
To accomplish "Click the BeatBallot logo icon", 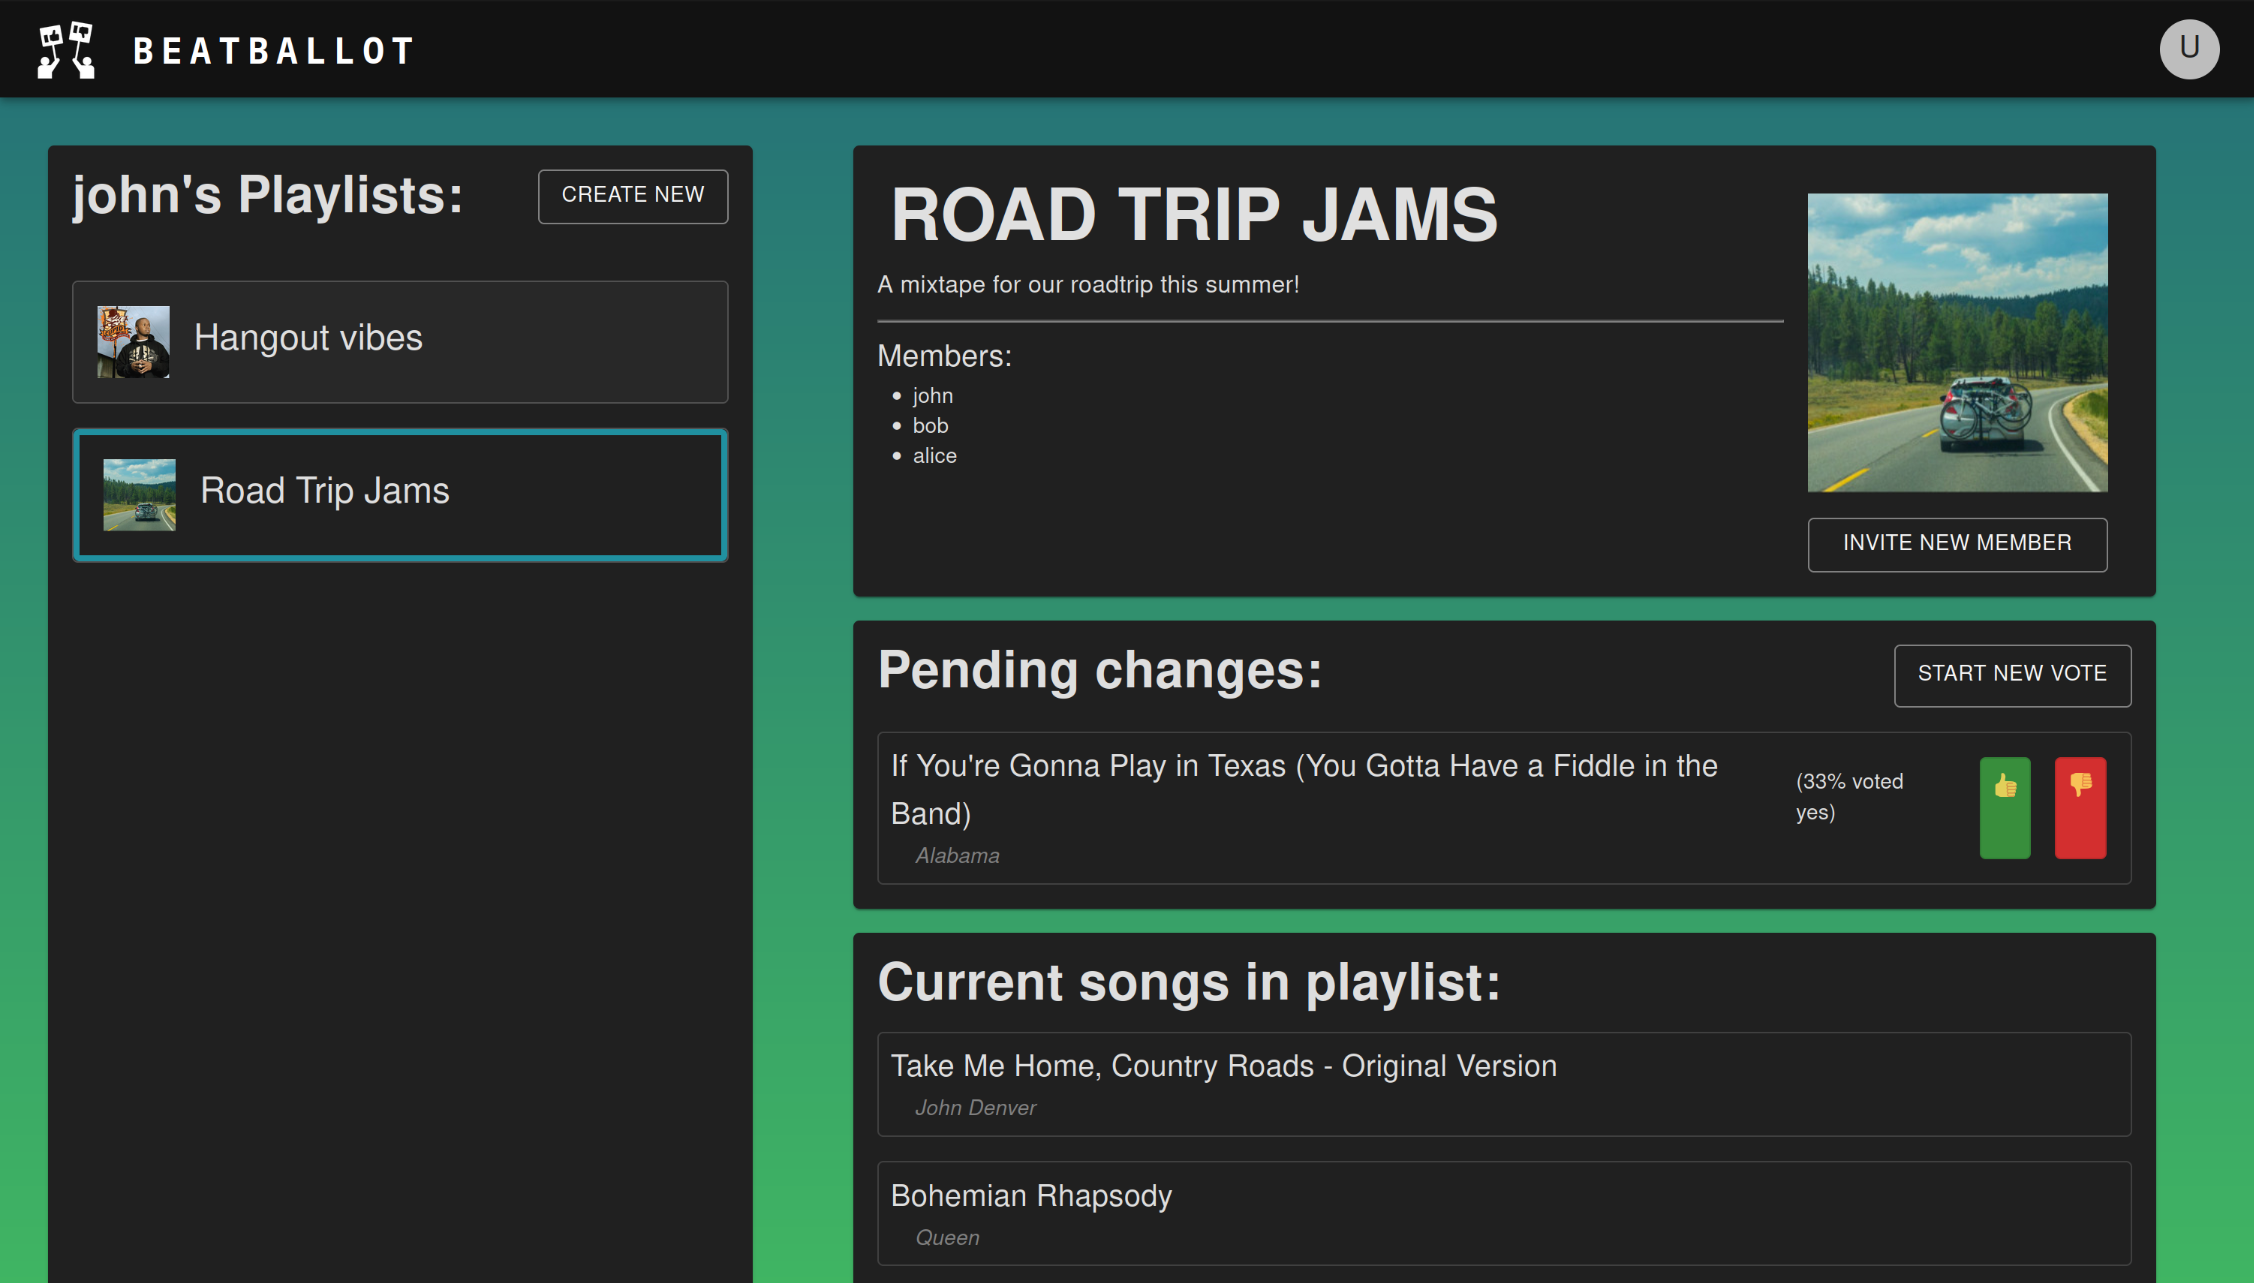I will pos(66,50).
